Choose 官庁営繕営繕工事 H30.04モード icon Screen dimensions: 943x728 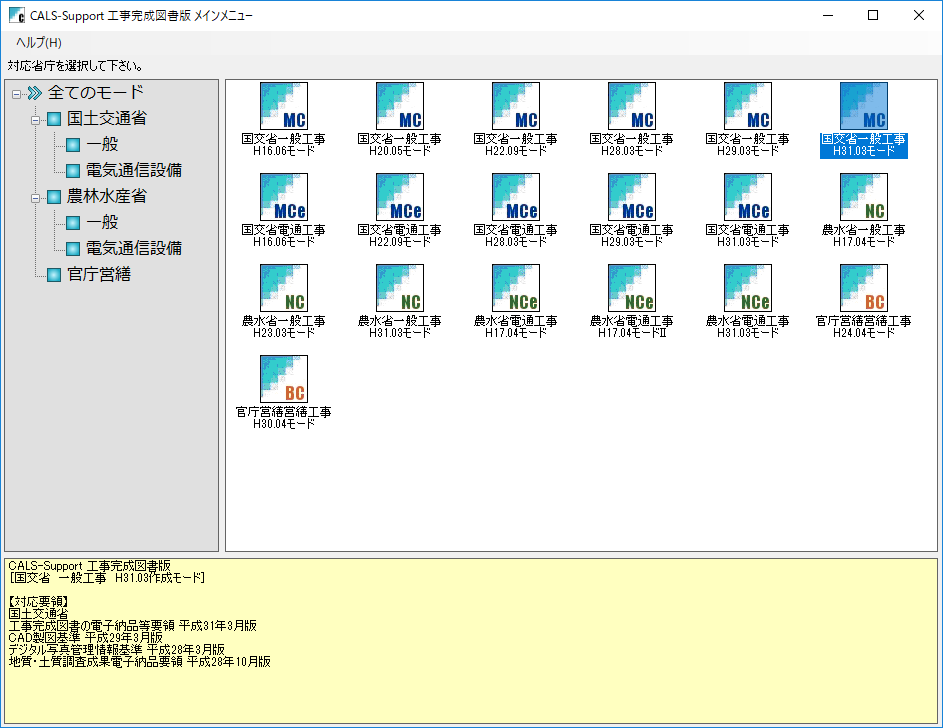click(x=283, y=380)
